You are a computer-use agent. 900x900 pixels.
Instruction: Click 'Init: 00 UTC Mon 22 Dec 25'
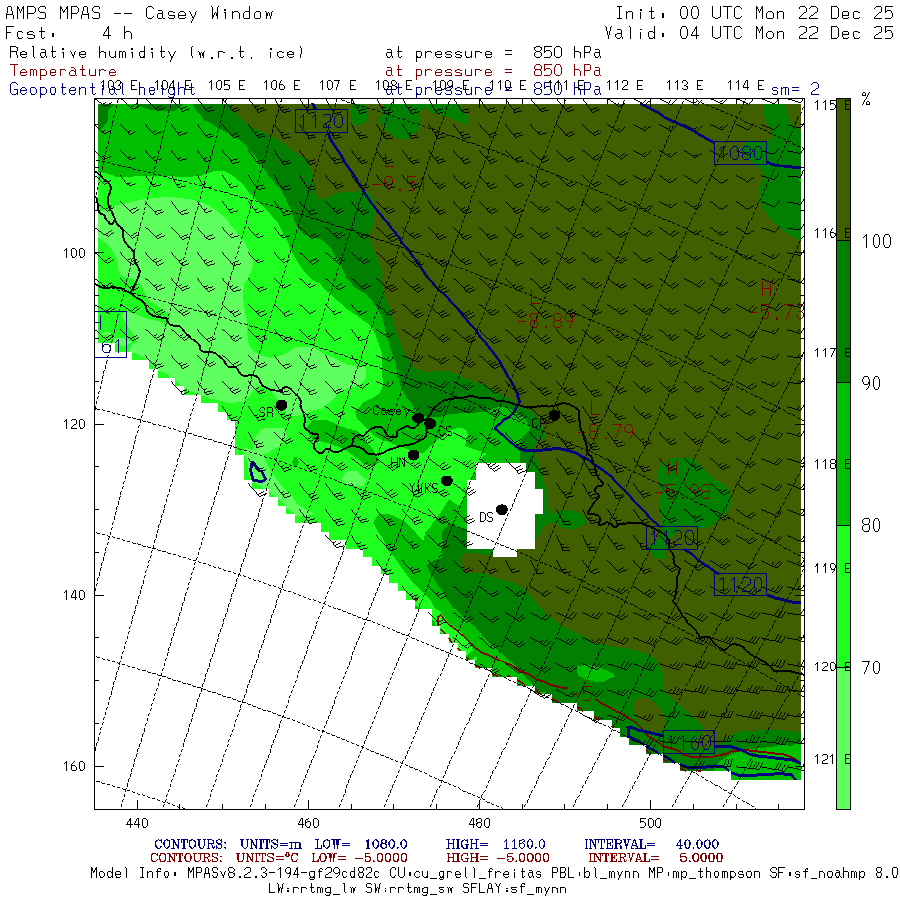point(755,13)
